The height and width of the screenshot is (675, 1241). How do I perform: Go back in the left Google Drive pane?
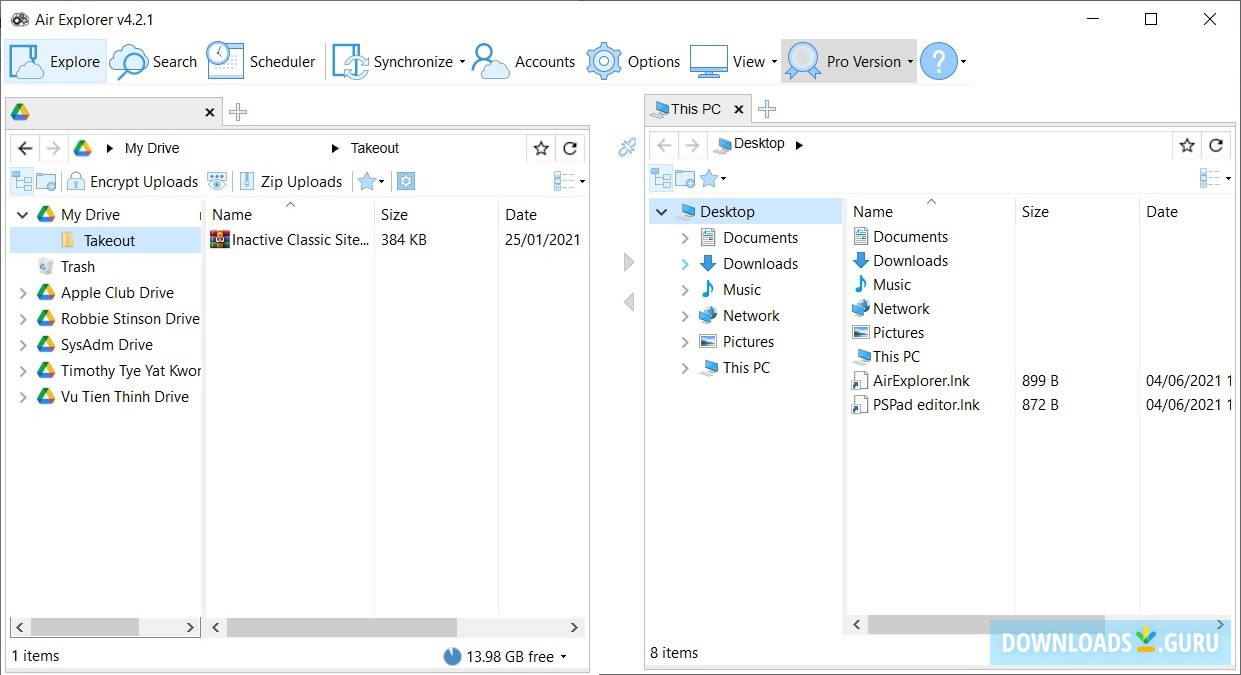26,148
